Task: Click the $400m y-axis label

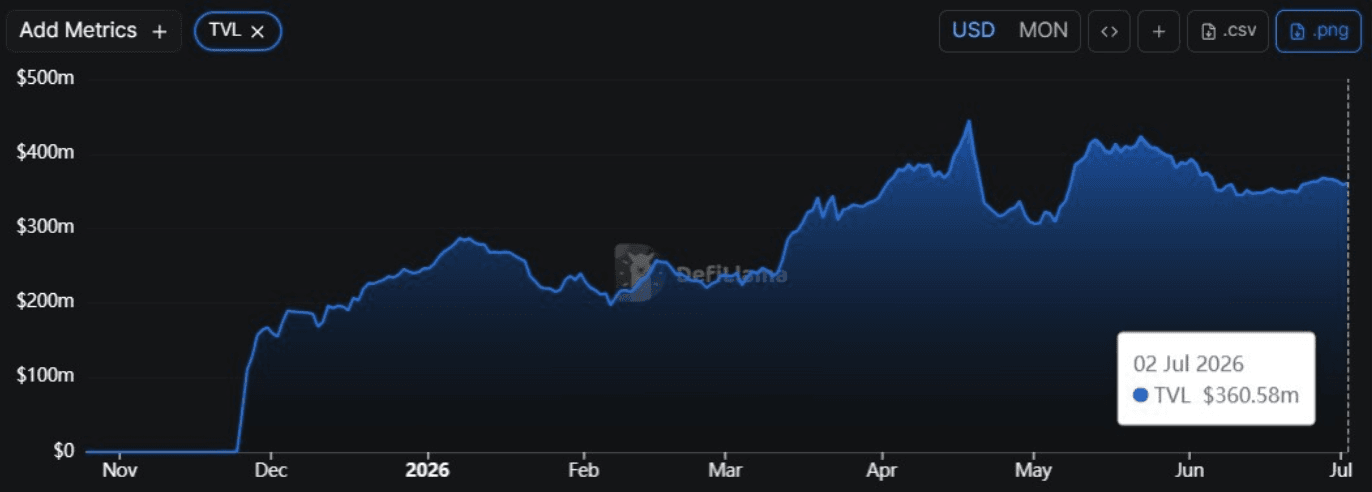Action: [47, 153]
